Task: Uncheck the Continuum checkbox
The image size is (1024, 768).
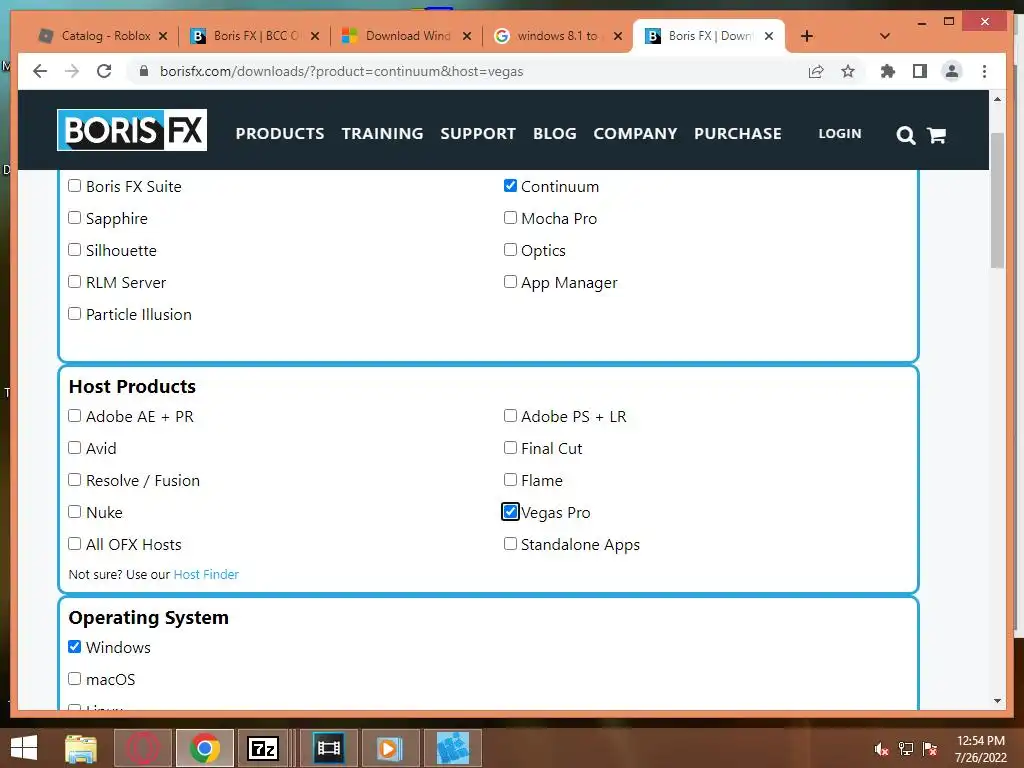Action: pyautogui.click(x=510, y=186)
